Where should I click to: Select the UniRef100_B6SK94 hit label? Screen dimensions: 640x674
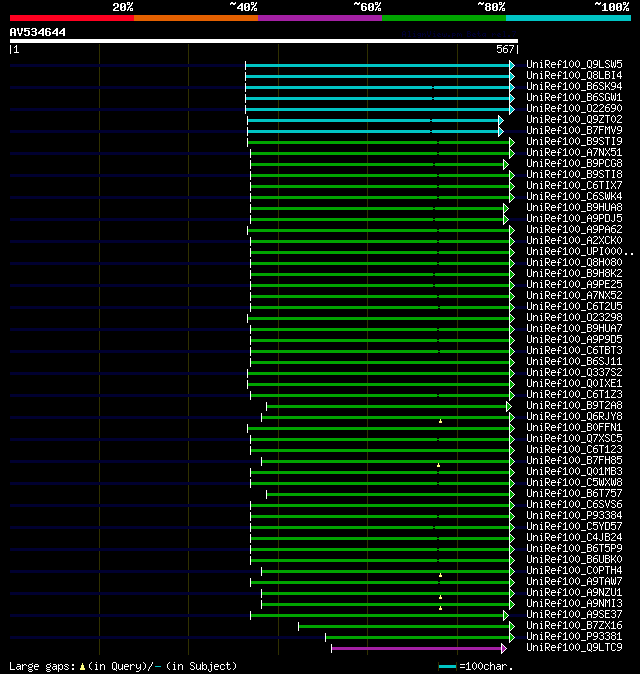tap(574, 86)
